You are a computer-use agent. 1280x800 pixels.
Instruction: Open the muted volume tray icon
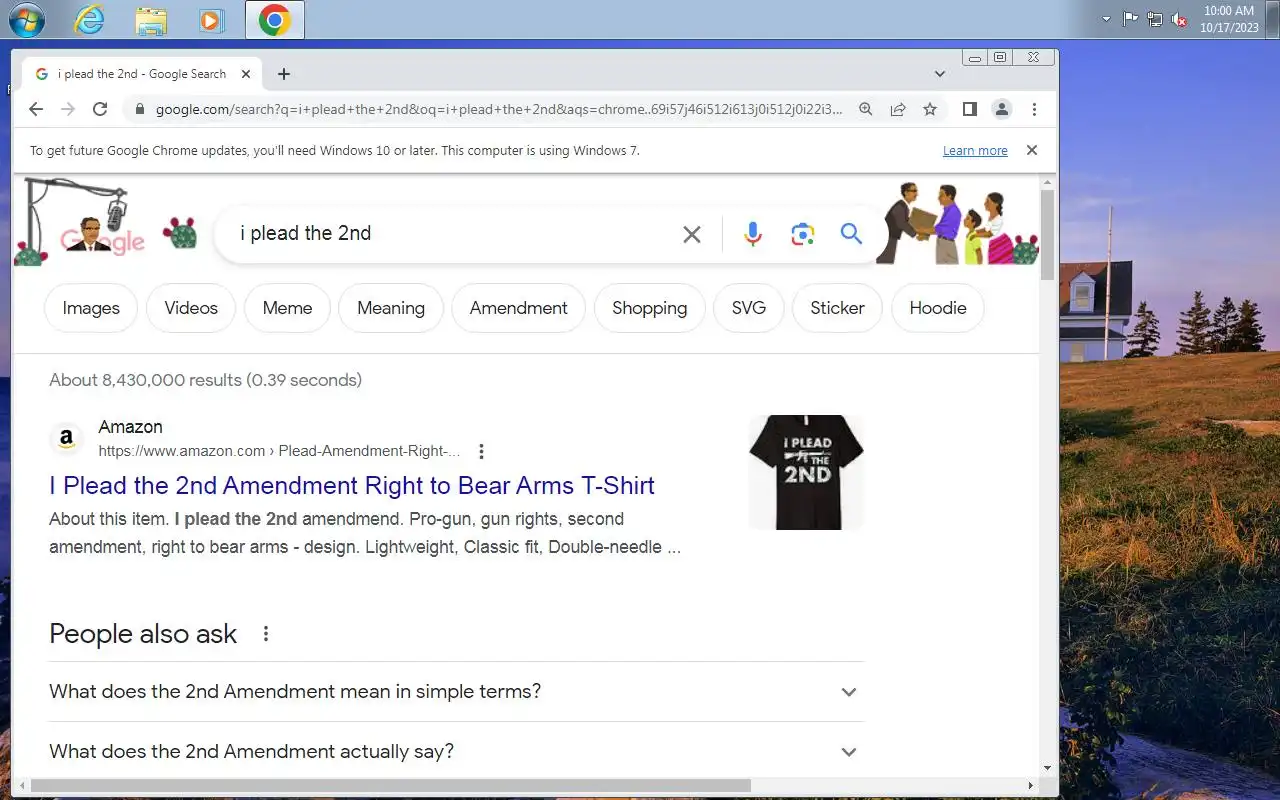click(x=1180, y=19)
